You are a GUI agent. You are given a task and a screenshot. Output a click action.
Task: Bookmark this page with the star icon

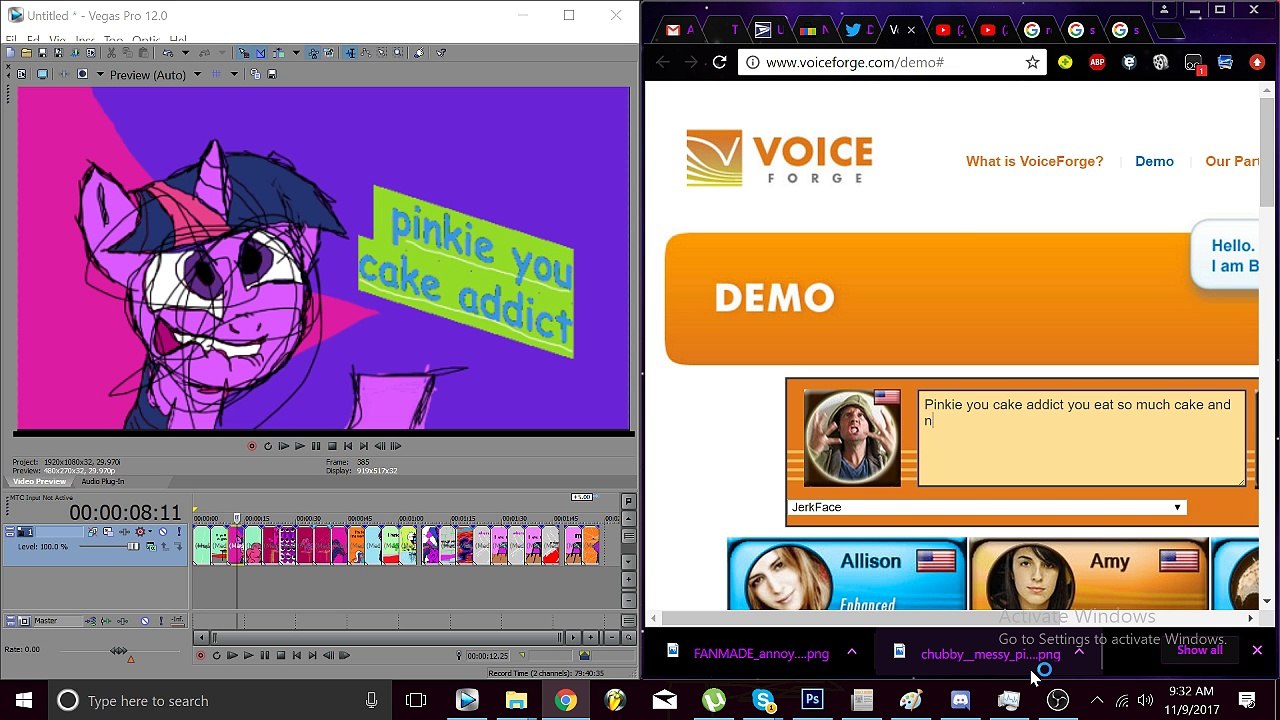(1032, 62)
